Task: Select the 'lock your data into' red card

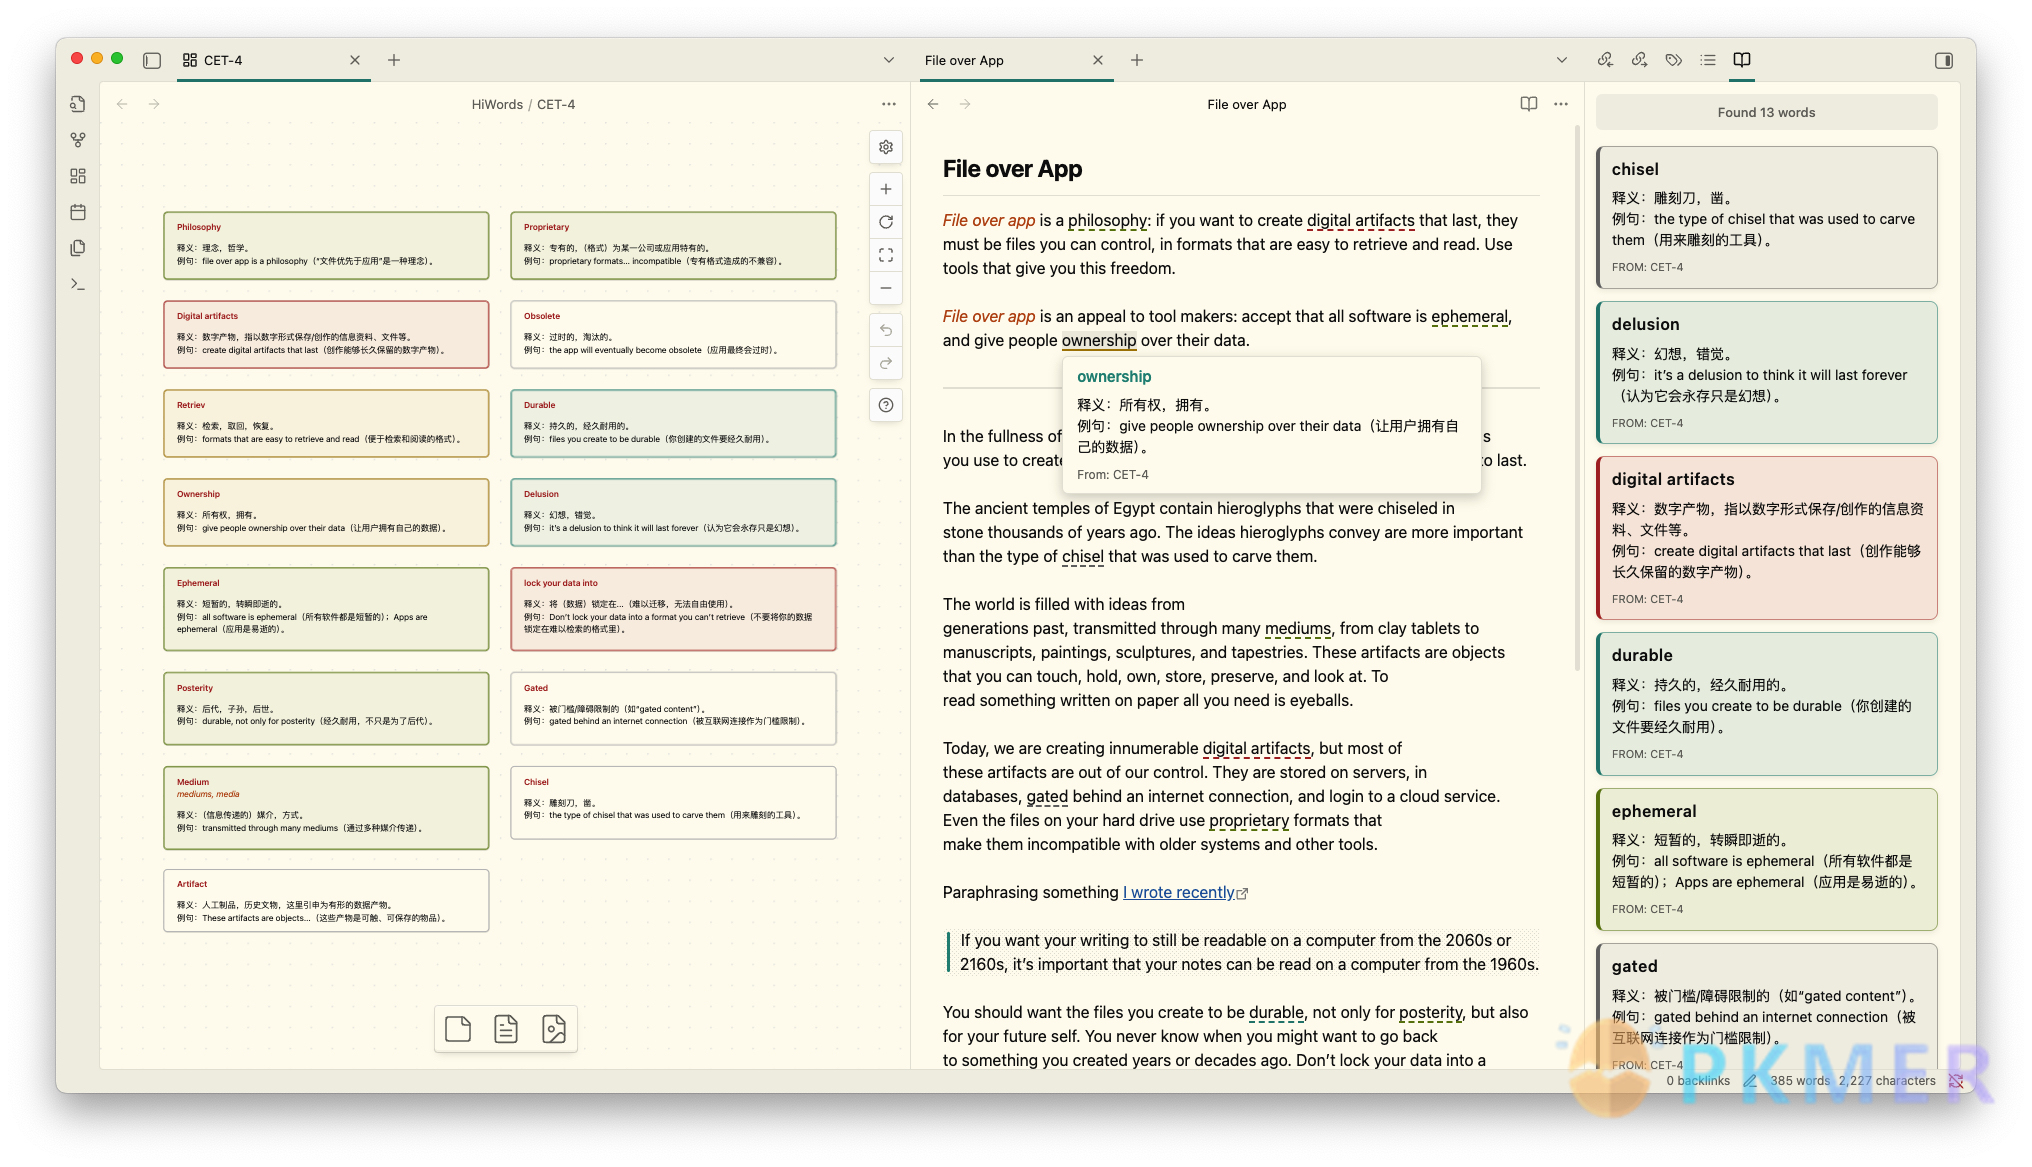Action: (x=672, y=608)
